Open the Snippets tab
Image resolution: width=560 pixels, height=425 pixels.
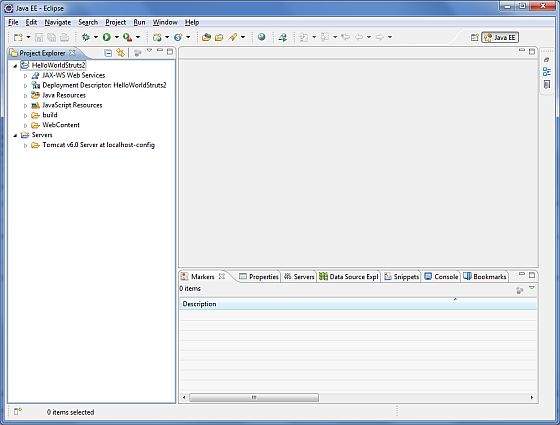pyautogui.click(x=401, y=276)
